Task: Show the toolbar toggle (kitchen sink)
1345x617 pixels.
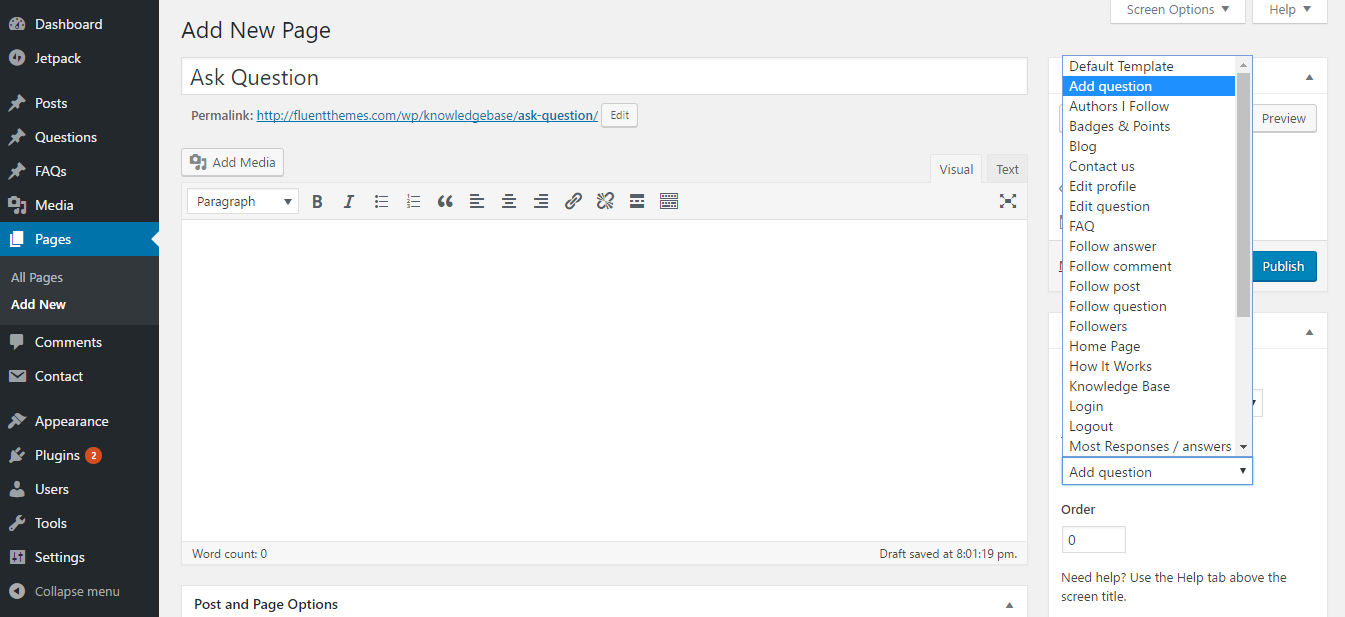Action: [669, 202]
